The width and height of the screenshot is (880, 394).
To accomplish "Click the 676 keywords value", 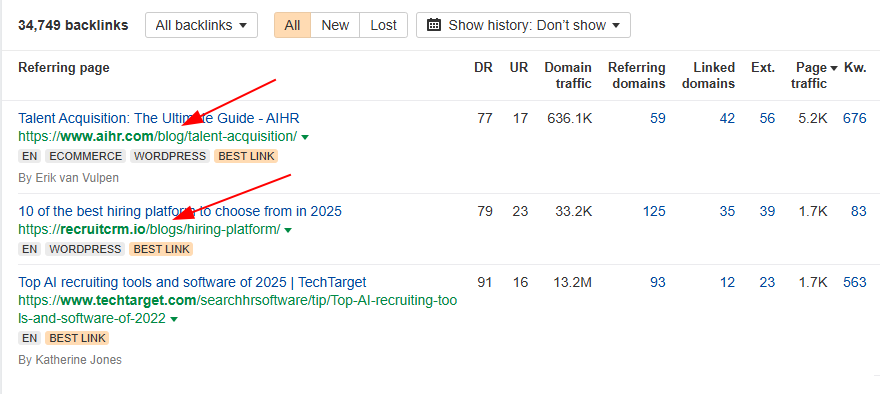I will coord(855,118).
